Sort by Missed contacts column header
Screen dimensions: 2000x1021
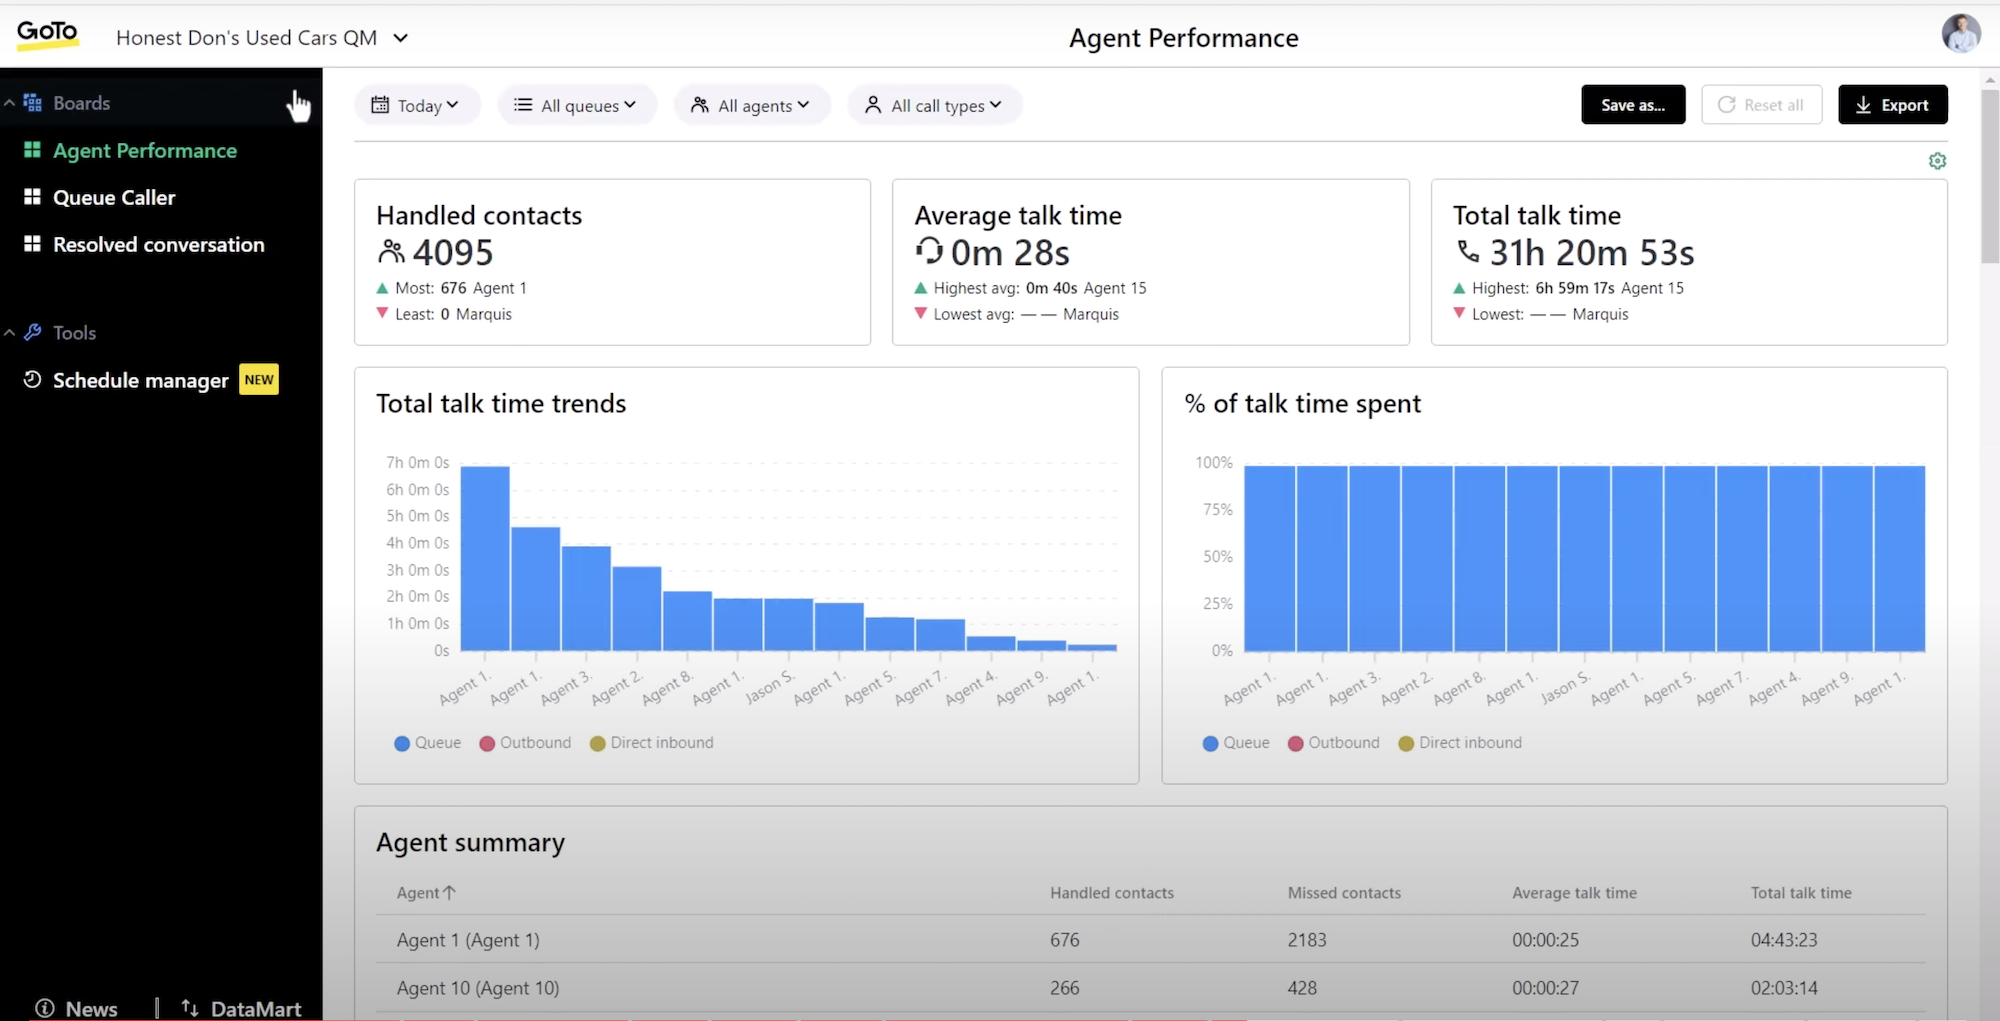1344,892
